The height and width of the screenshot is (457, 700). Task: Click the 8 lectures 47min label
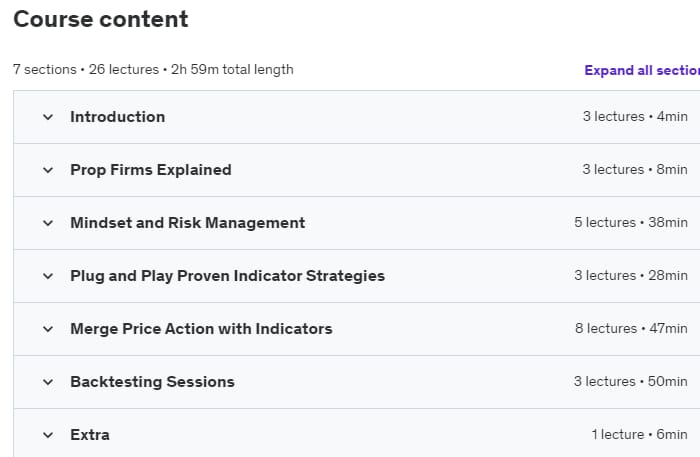coord(631,328)
